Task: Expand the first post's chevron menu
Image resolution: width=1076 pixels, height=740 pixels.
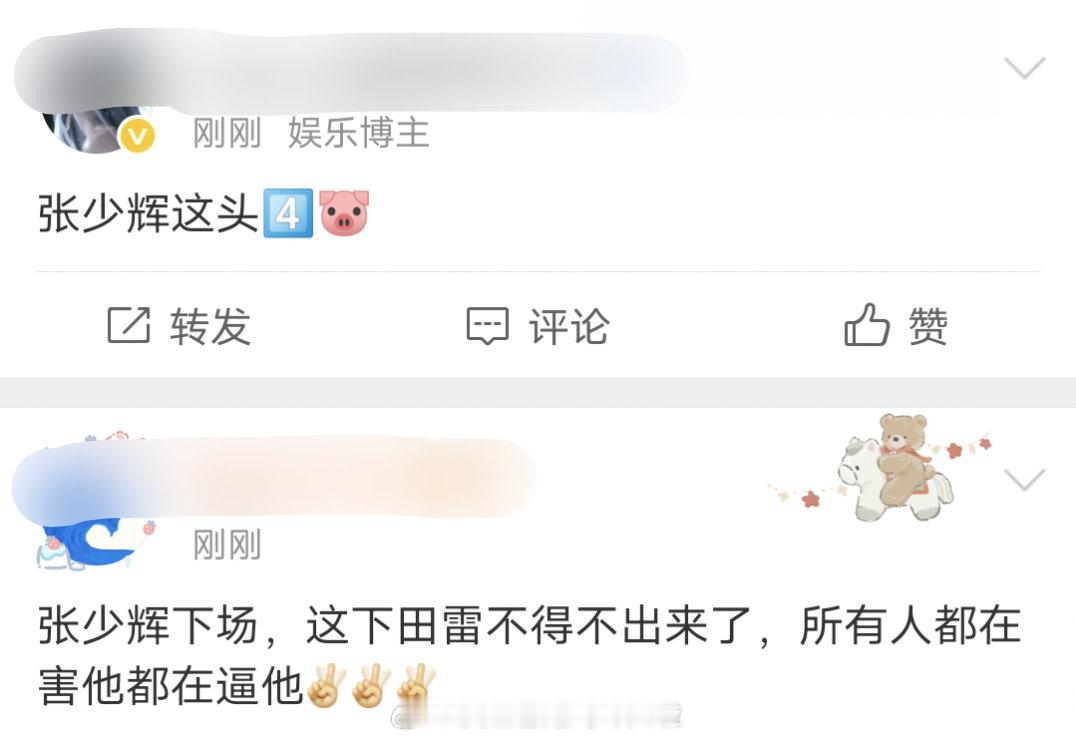Action: tap(1025, 67)
